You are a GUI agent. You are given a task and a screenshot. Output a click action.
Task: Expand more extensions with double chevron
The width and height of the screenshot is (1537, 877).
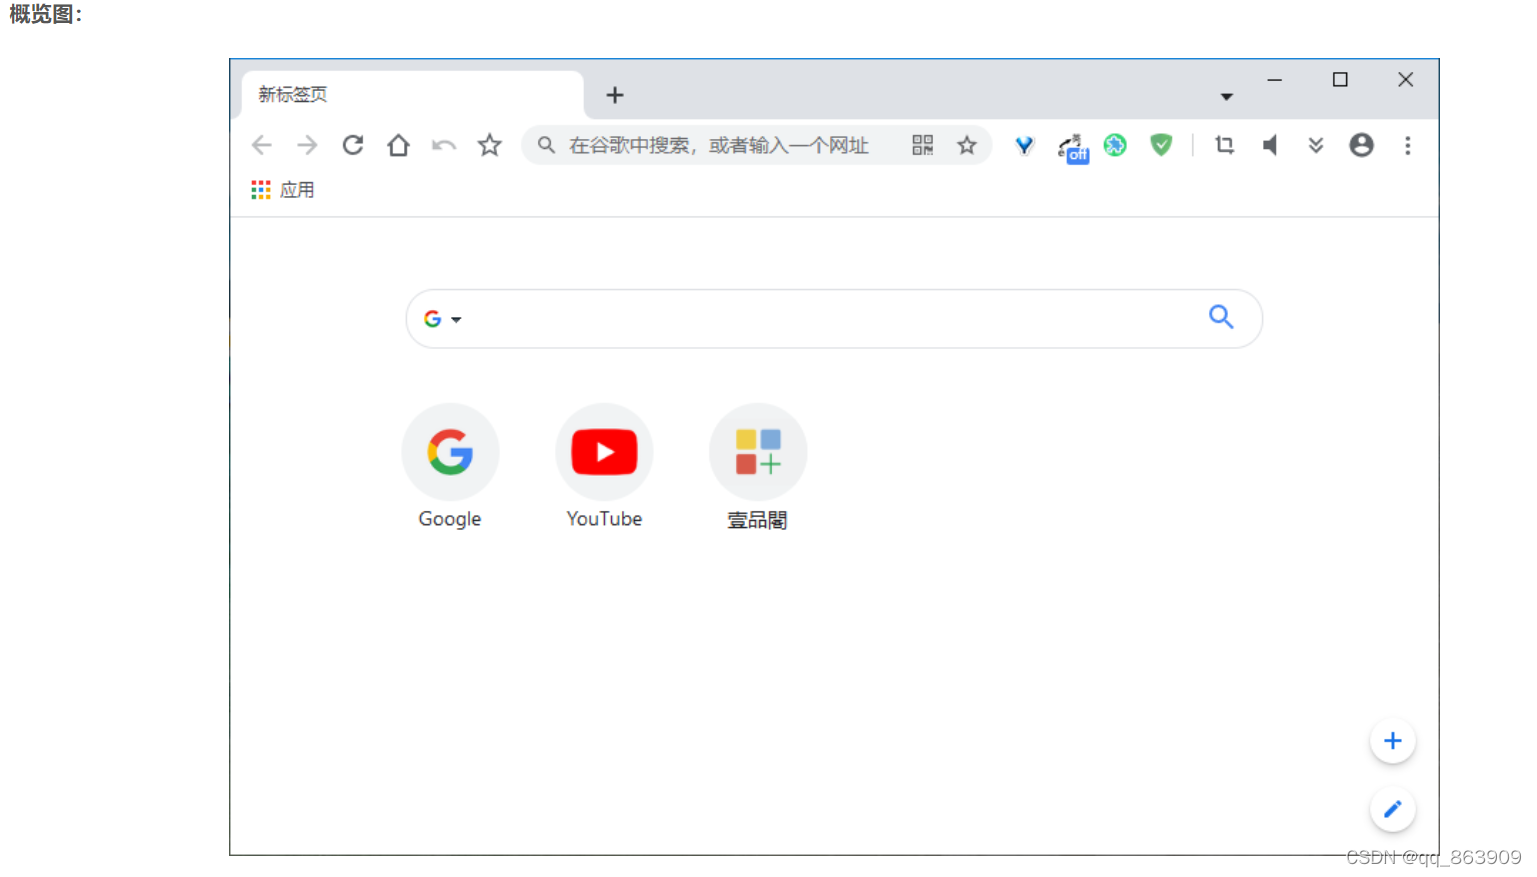point(1316,145)
